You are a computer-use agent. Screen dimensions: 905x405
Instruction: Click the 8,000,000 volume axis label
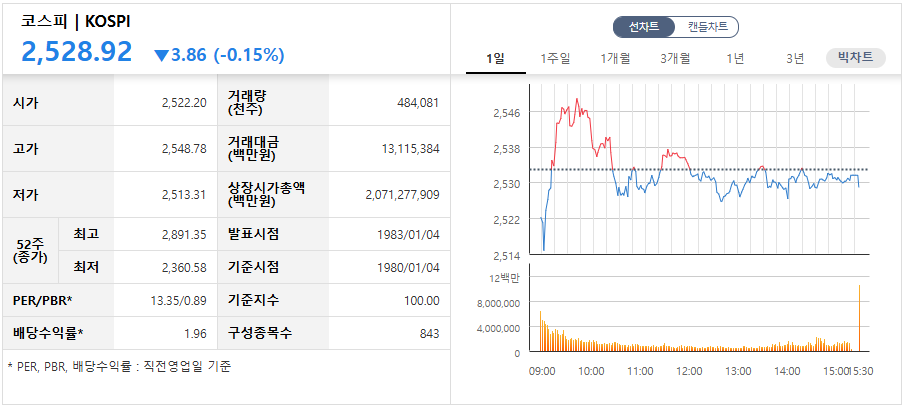click(x=499, y=303)
